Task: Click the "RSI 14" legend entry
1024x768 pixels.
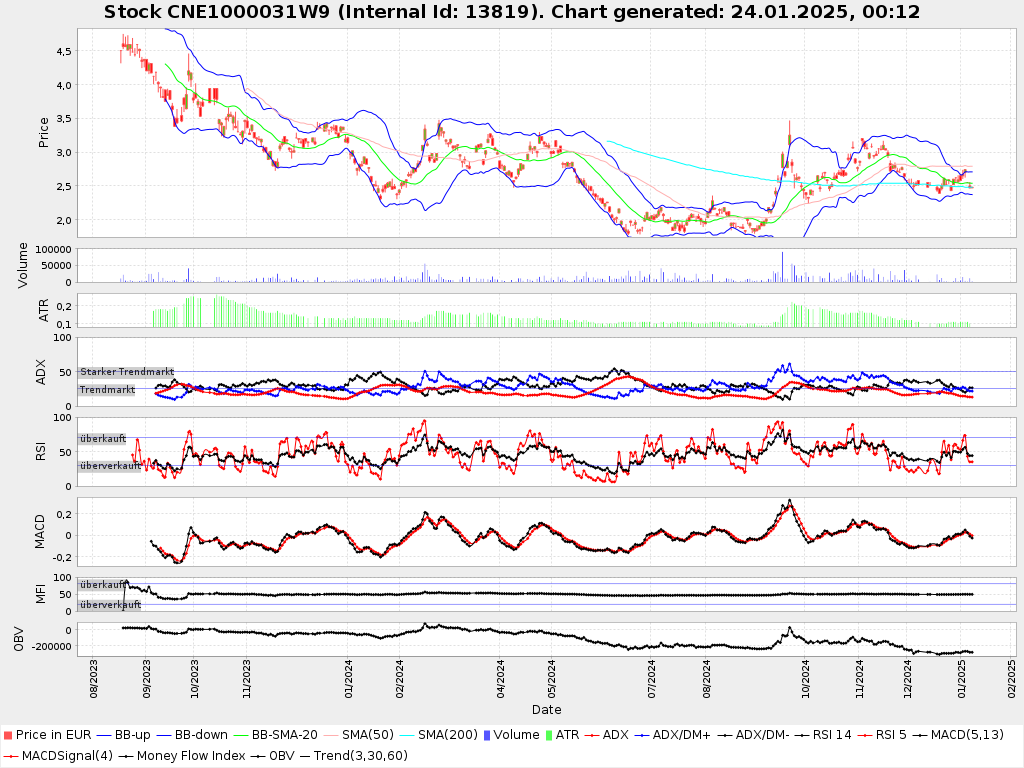Action: (832, 735)
